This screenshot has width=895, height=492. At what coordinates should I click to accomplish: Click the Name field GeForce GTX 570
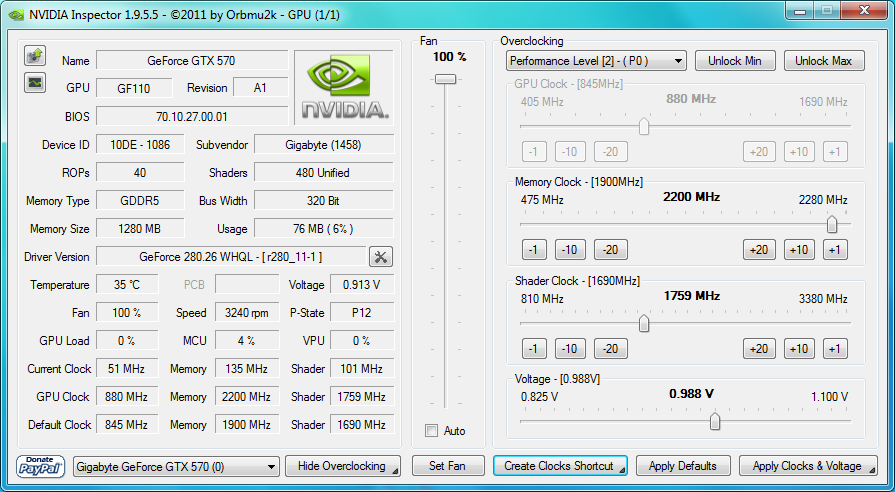tap(192, 61)
